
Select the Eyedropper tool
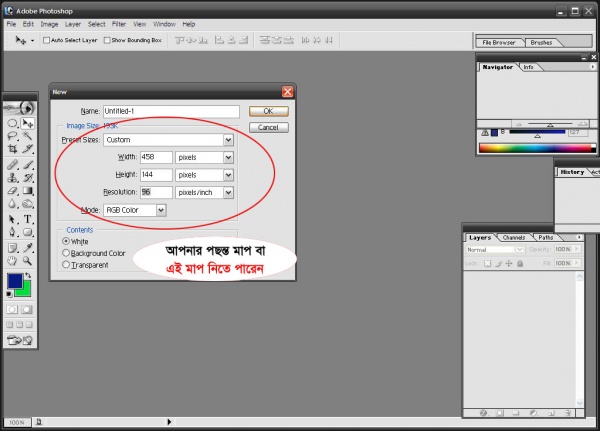tap(27, 248)
